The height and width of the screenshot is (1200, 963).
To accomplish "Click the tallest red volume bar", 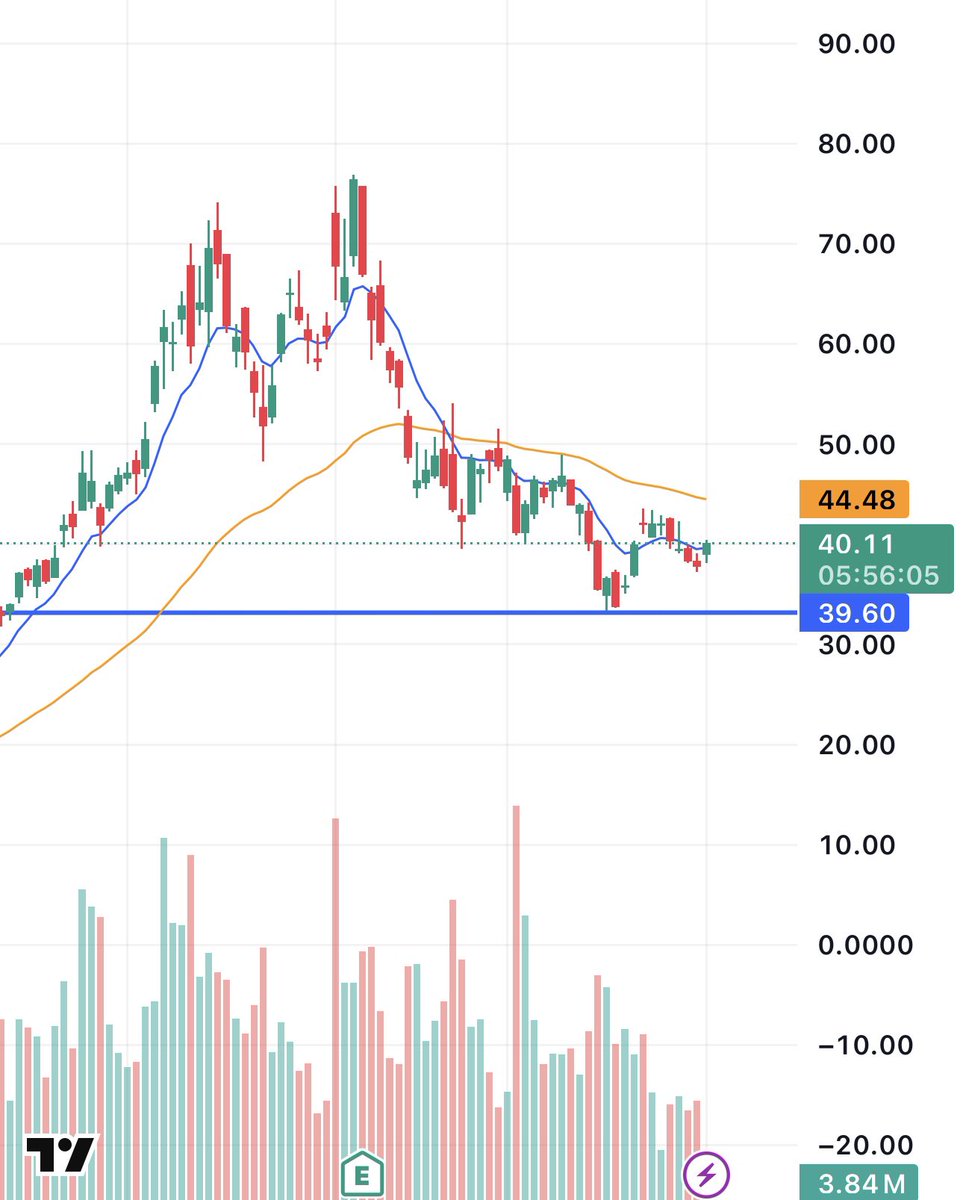I will point(516,1002).
